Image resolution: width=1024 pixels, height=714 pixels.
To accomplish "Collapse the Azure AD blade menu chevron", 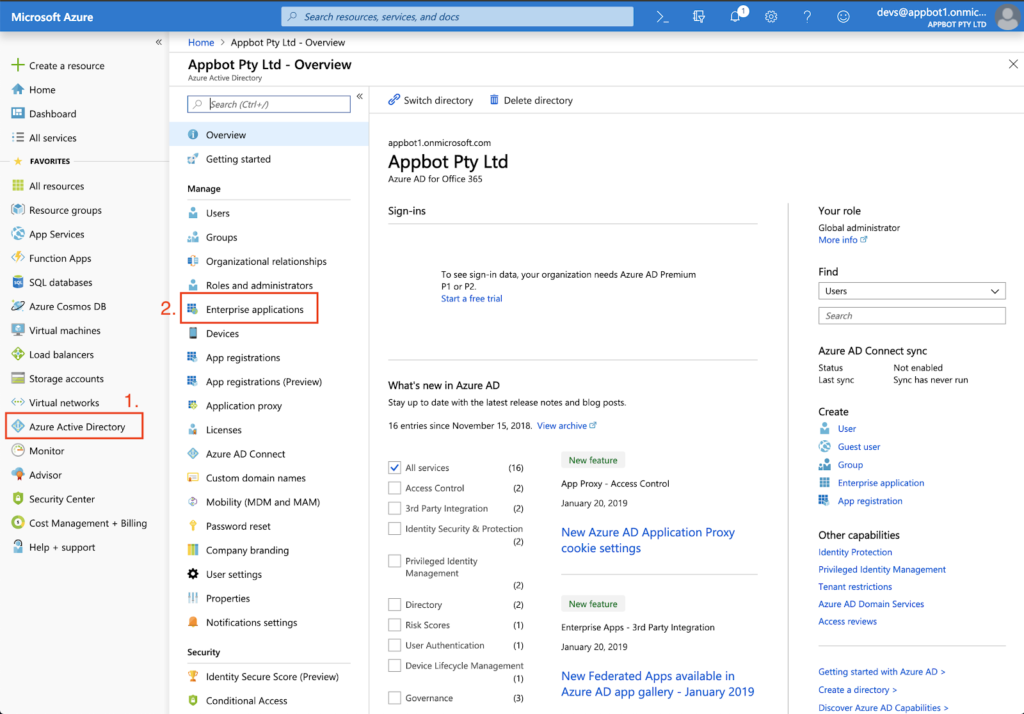I will (359, 97).
